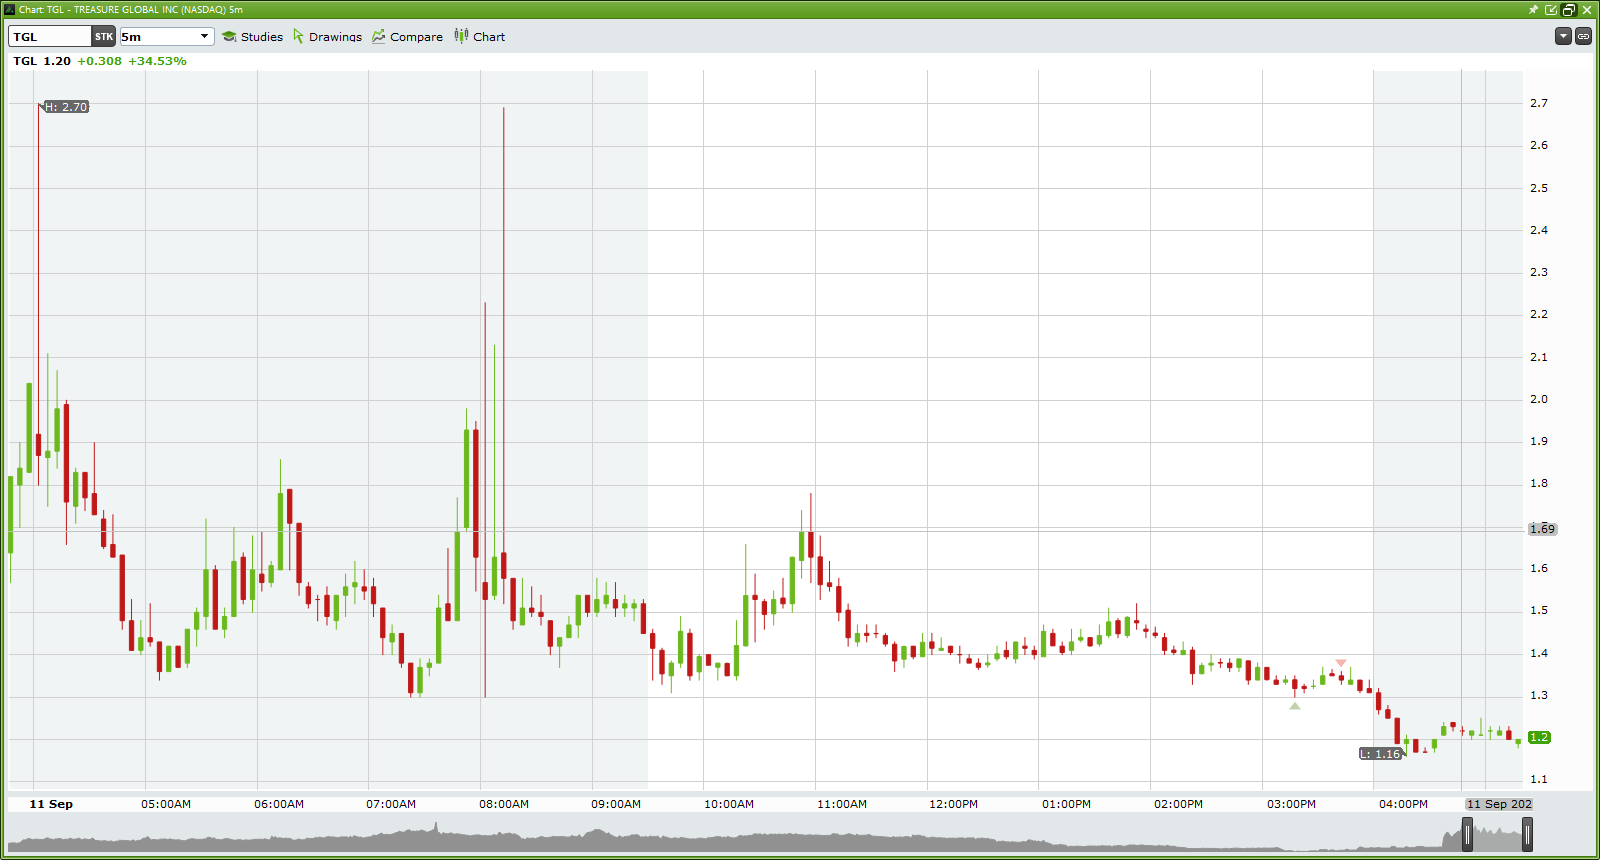
Task: Click the Compare label
Action: coord(416,37)
